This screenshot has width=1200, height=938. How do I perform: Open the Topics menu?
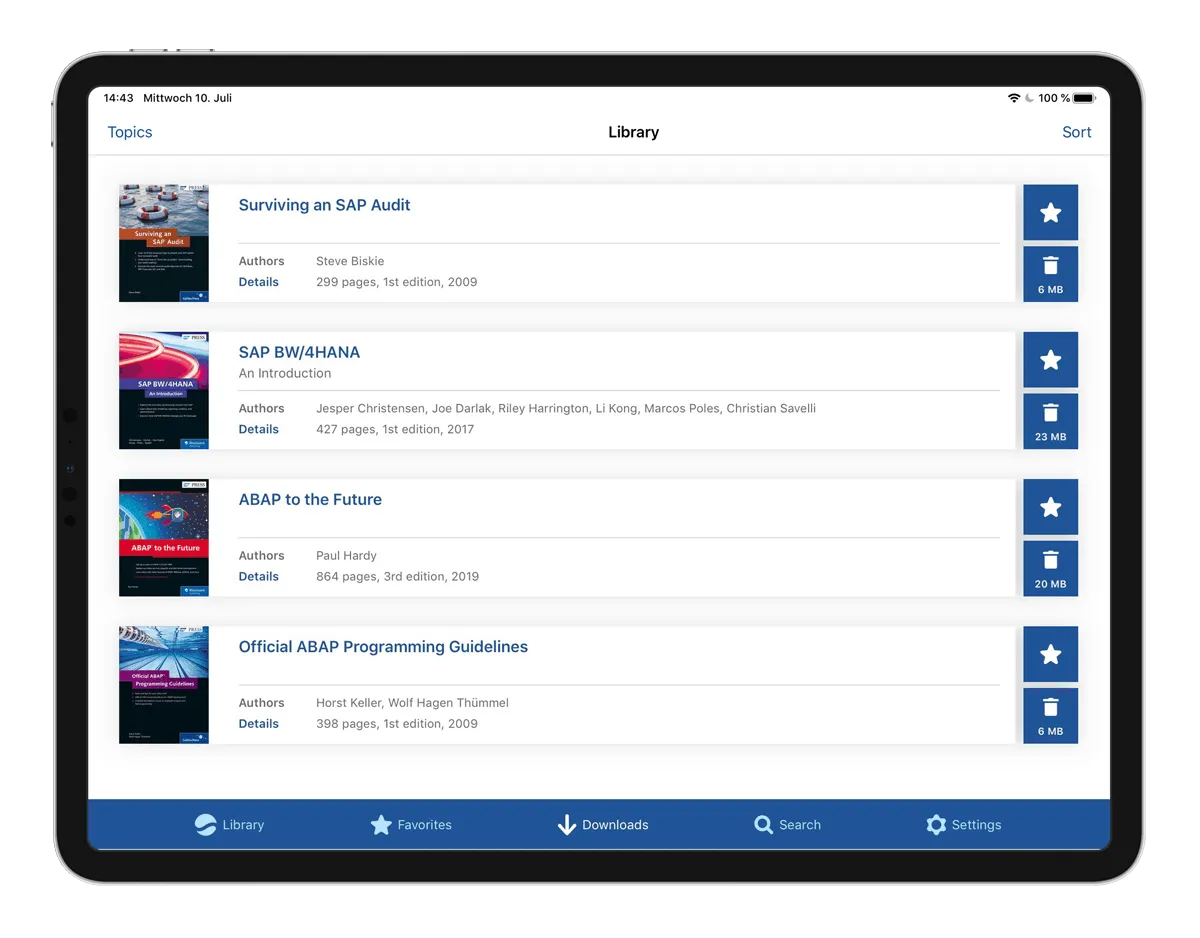pyautogui.click(x=130, y=132)
